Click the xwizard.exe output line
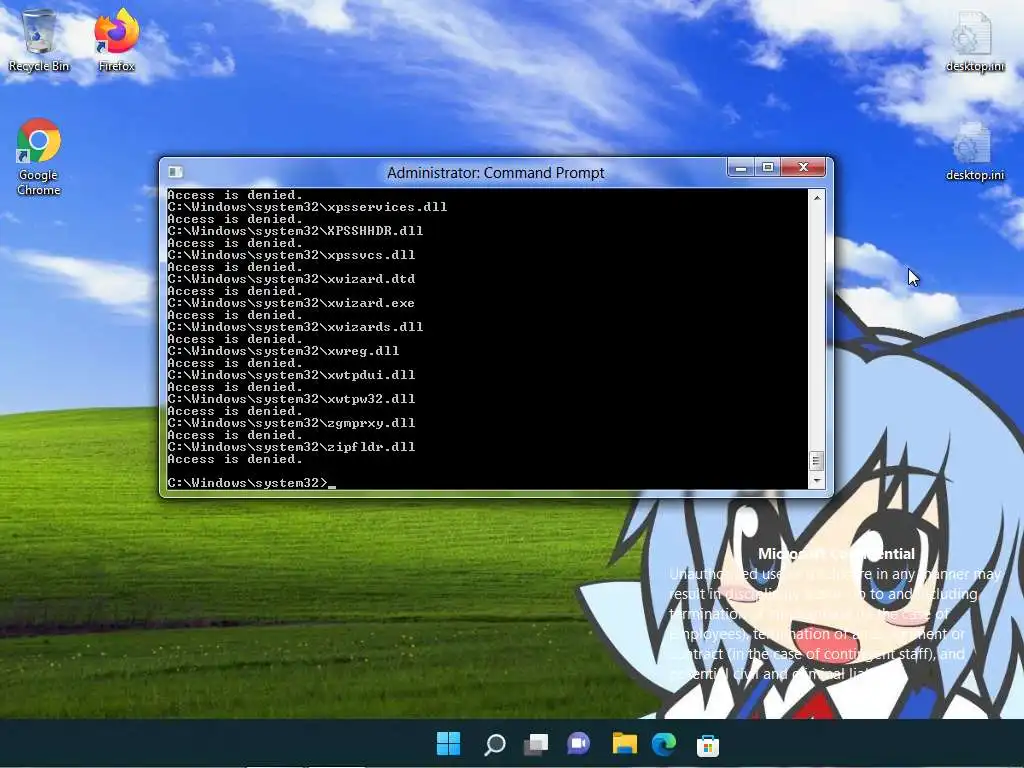Viewport: 1024px width, 768px height. pyautogui.click(x=291, y=303)
